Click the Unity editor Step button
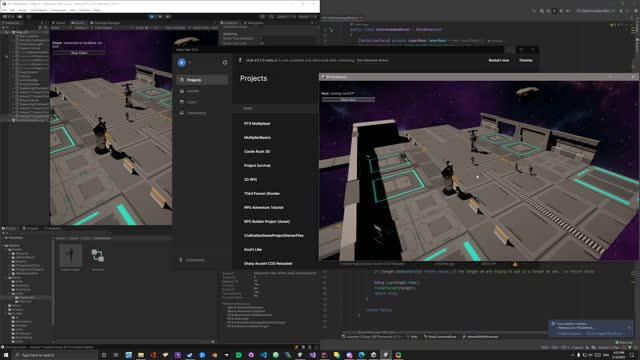This screenshot has width=640, height=360. tap(168, 17)
